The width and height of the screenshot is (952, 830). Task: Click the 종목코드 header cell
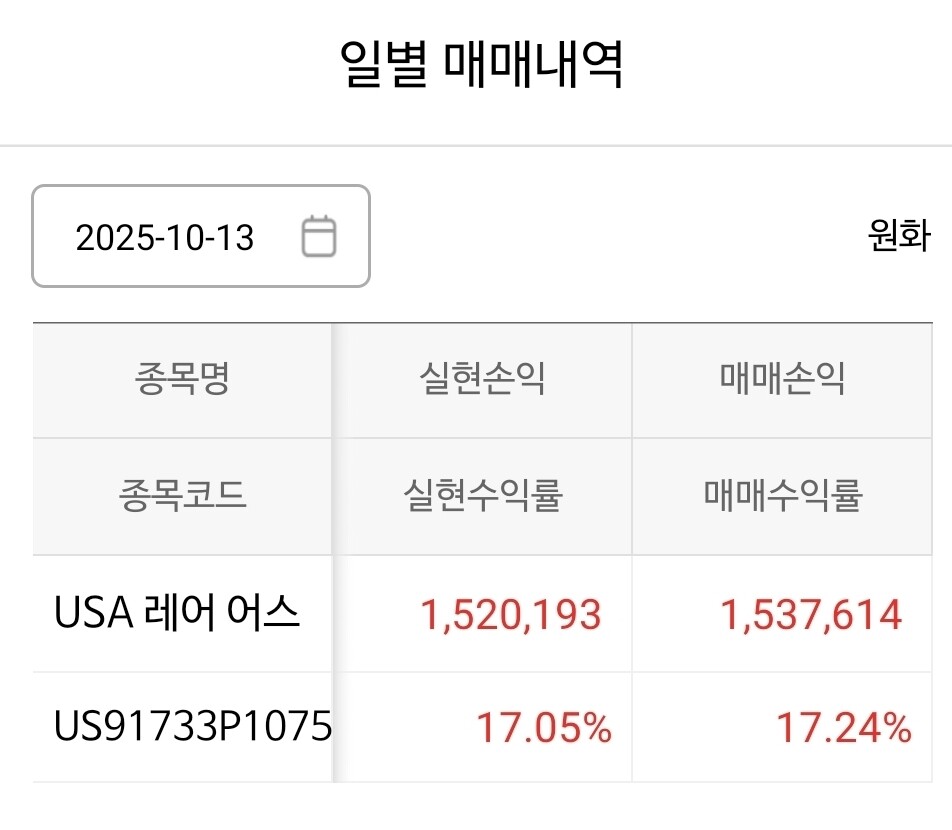click(182, 496)
